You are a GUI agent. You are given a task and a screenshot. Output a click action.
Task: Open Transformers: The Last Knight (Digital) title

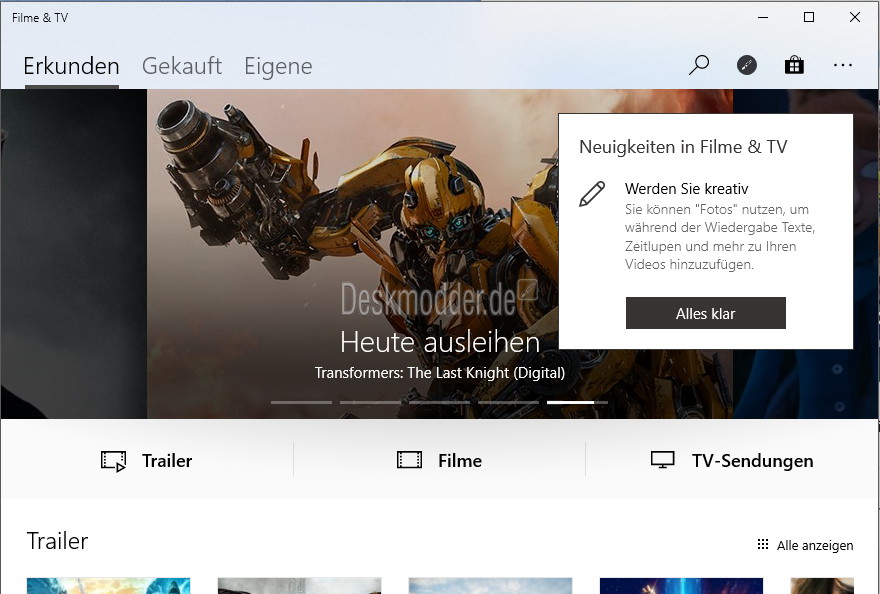tap(440, 373)
